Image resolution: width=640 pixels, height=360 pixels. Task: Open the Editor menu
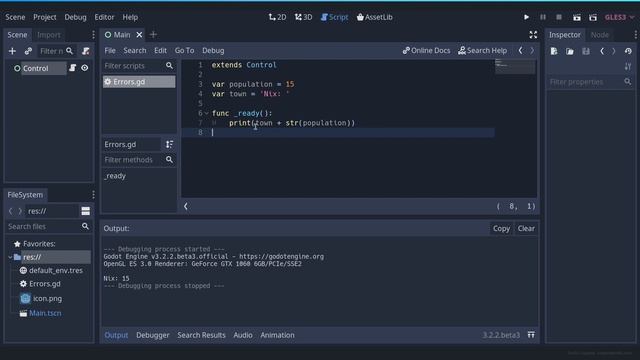(x=104, y=17)
